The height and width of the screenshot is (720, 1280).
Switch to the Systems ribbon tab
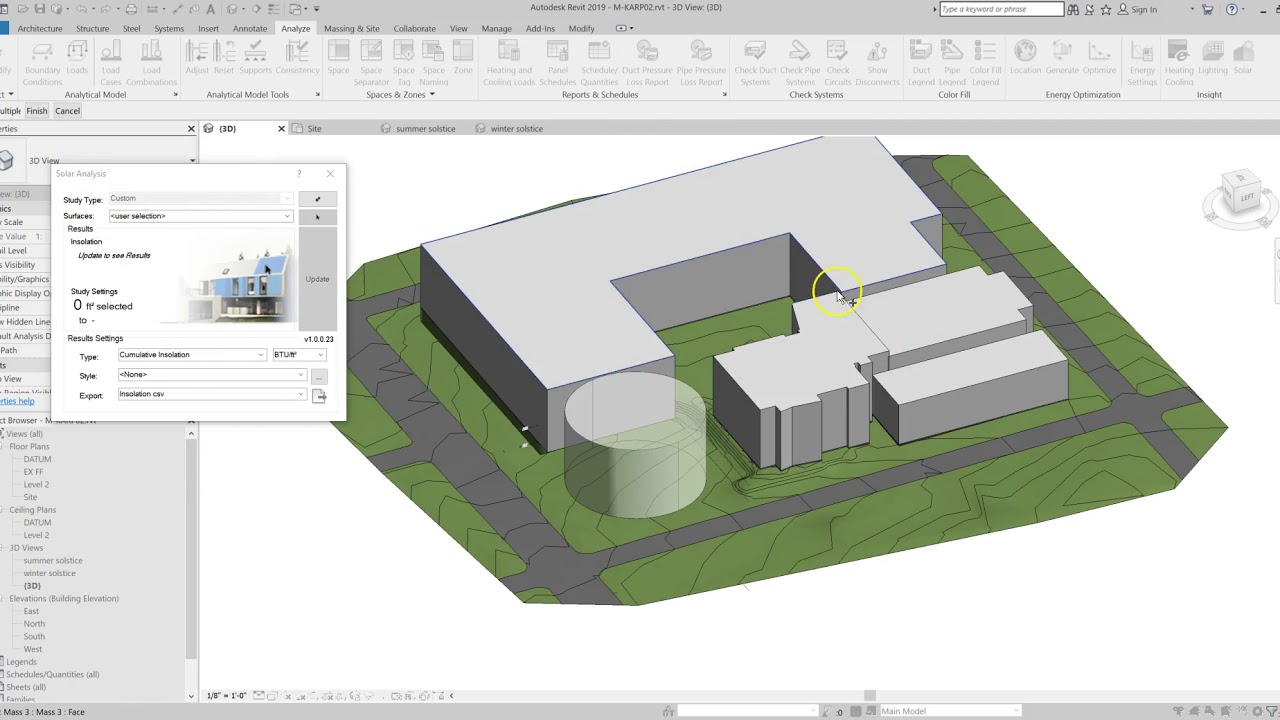pyautogui.click(x=169, y=28)
